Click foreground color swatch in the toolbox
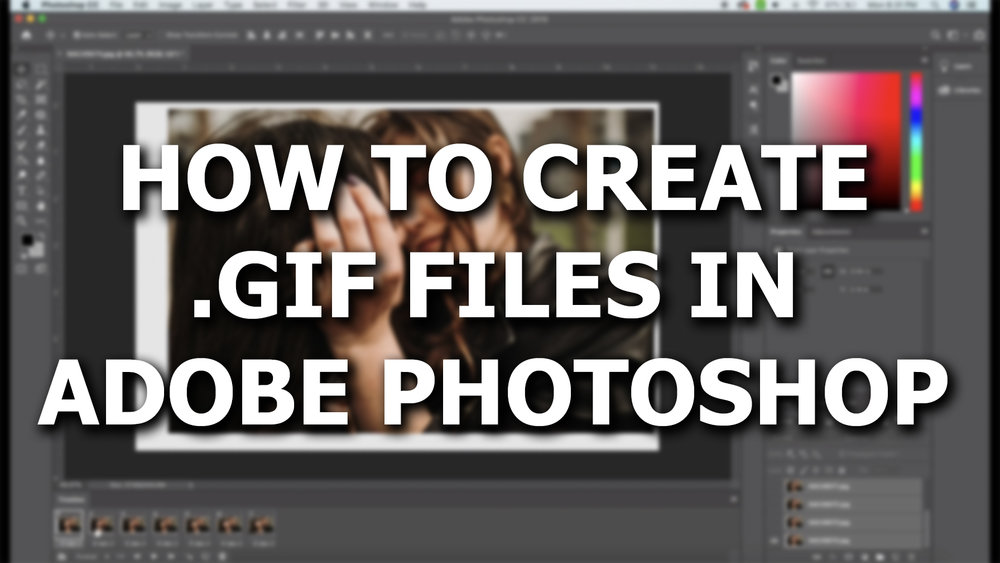Screen dimensions: 1000x563 click(x=27, y=240)
